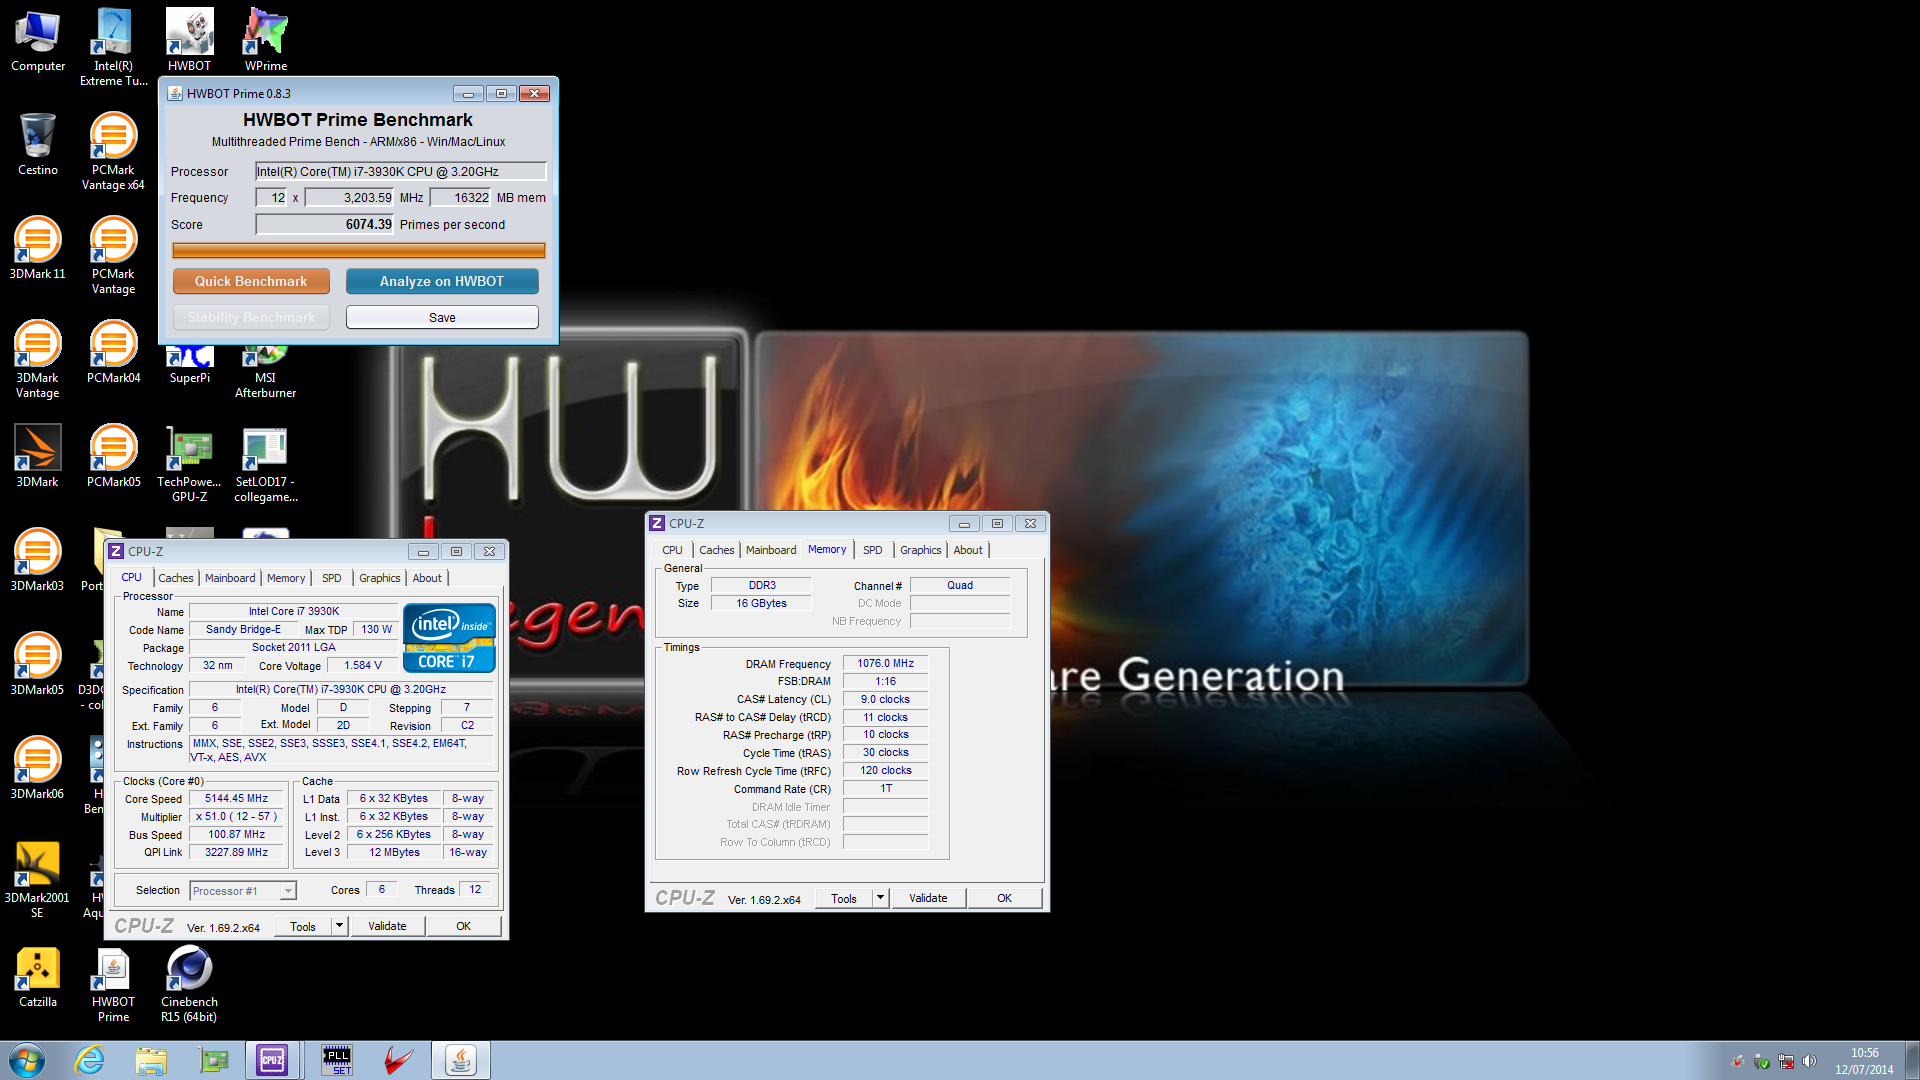This screenshot has height=1080, width=1920.
Task: Open Tools in the Memory CPU-Z window
Action: [844, 898]
